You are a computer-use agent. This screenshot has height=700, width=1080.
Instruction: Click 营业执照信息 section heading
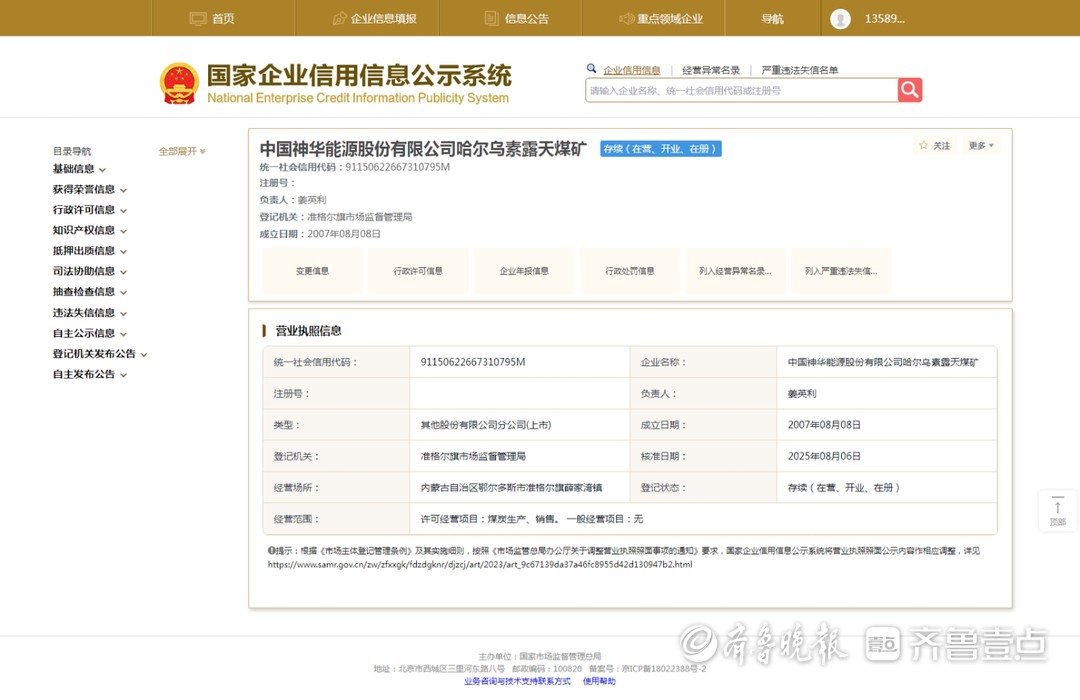[308, 331]
